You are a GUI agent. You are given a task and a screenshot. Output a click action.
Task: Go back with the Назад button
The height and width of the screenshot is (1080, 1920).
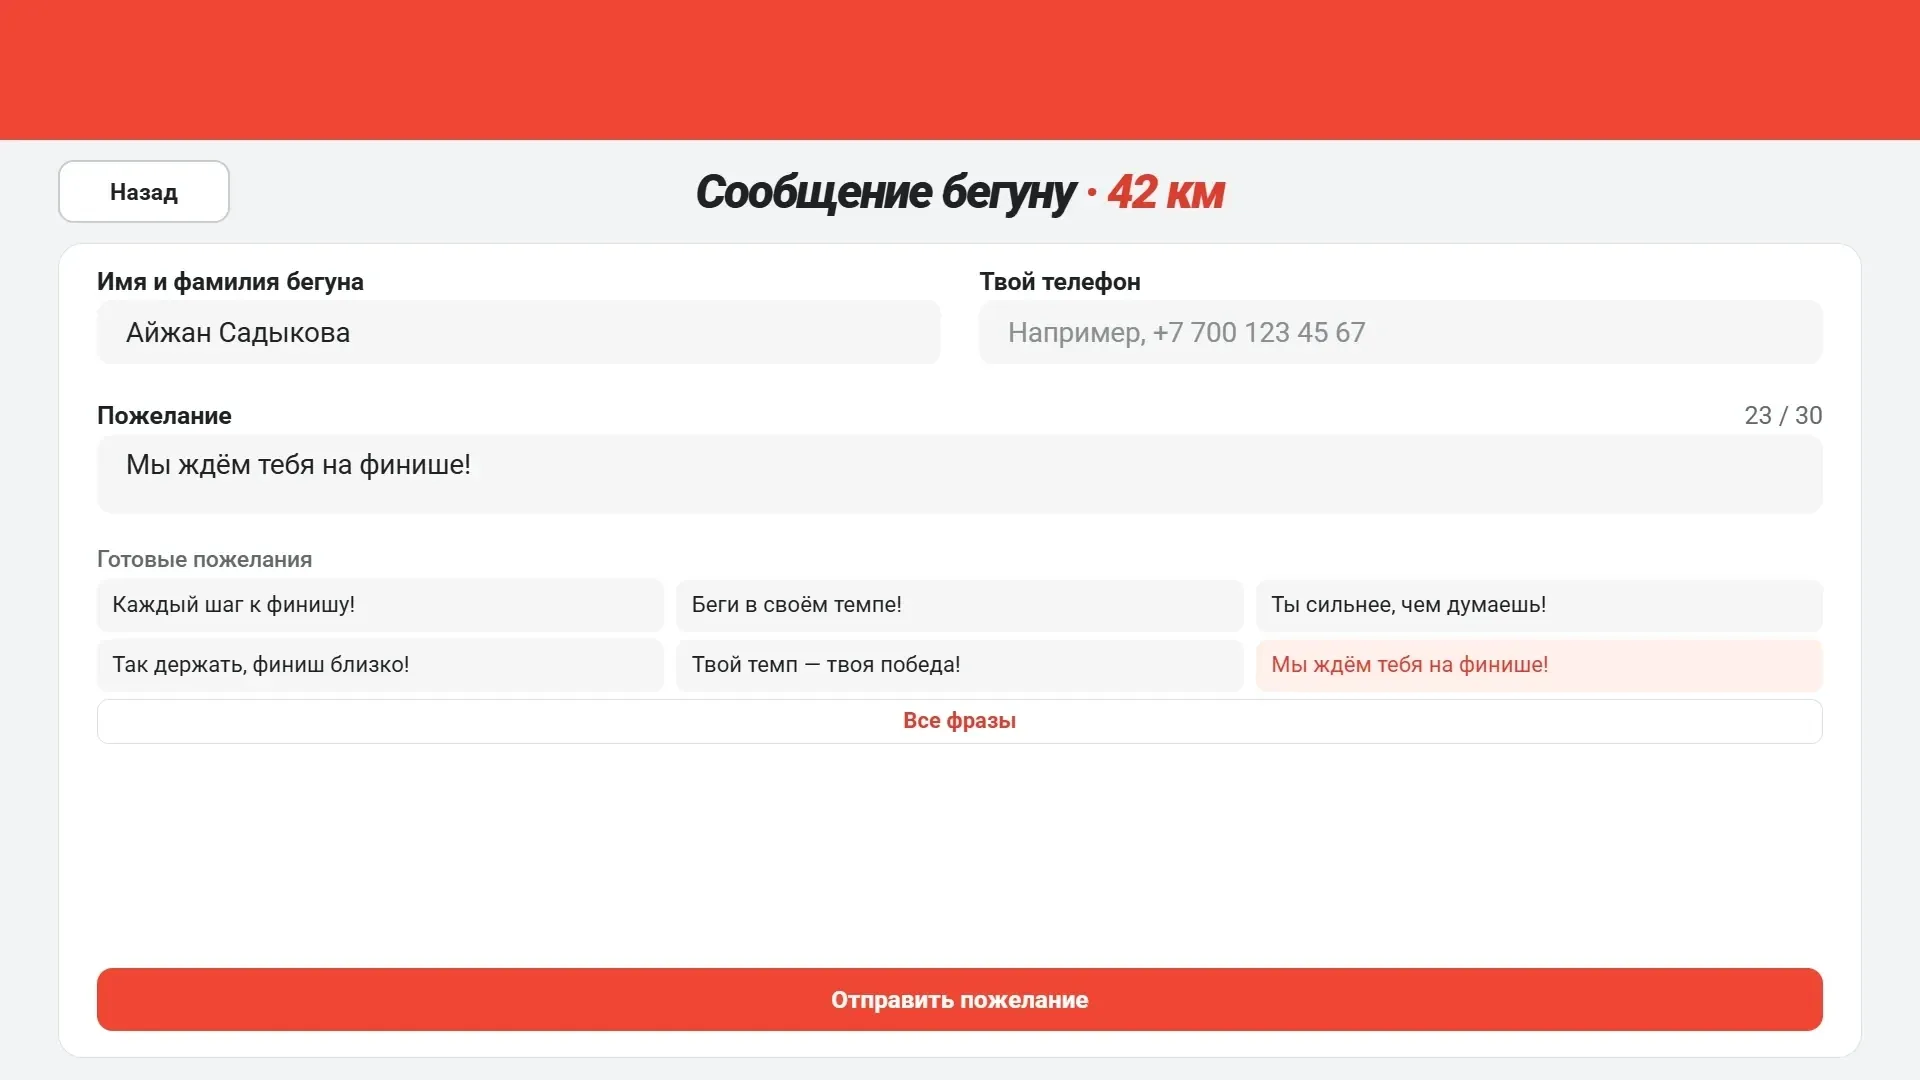[144, 191]
